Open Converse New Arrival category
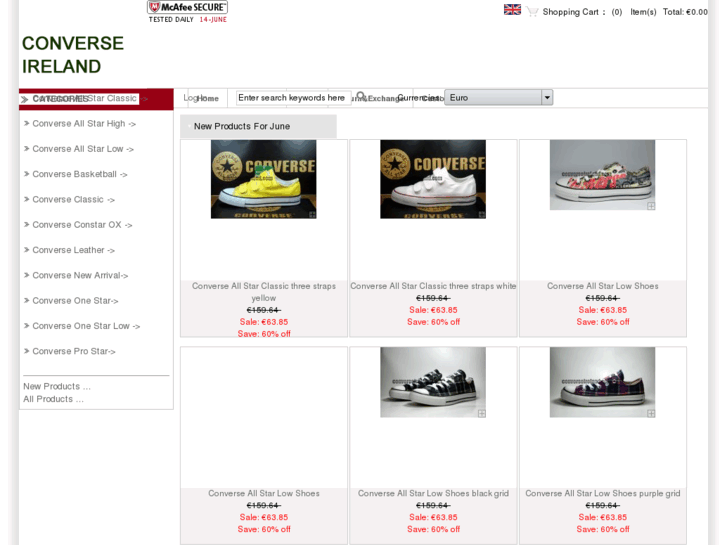The width and height of the screenshot is (727, 545). (80, 276)
